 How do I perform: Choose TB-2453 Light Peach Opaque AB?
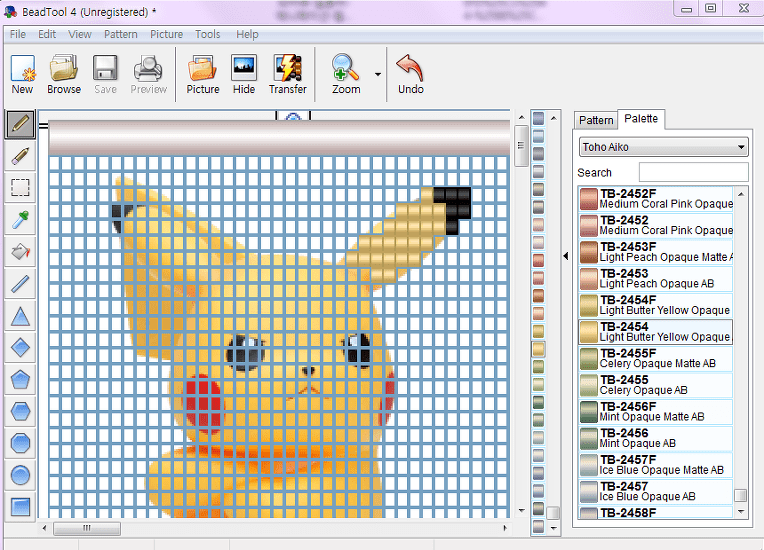(x=656, y=278)
